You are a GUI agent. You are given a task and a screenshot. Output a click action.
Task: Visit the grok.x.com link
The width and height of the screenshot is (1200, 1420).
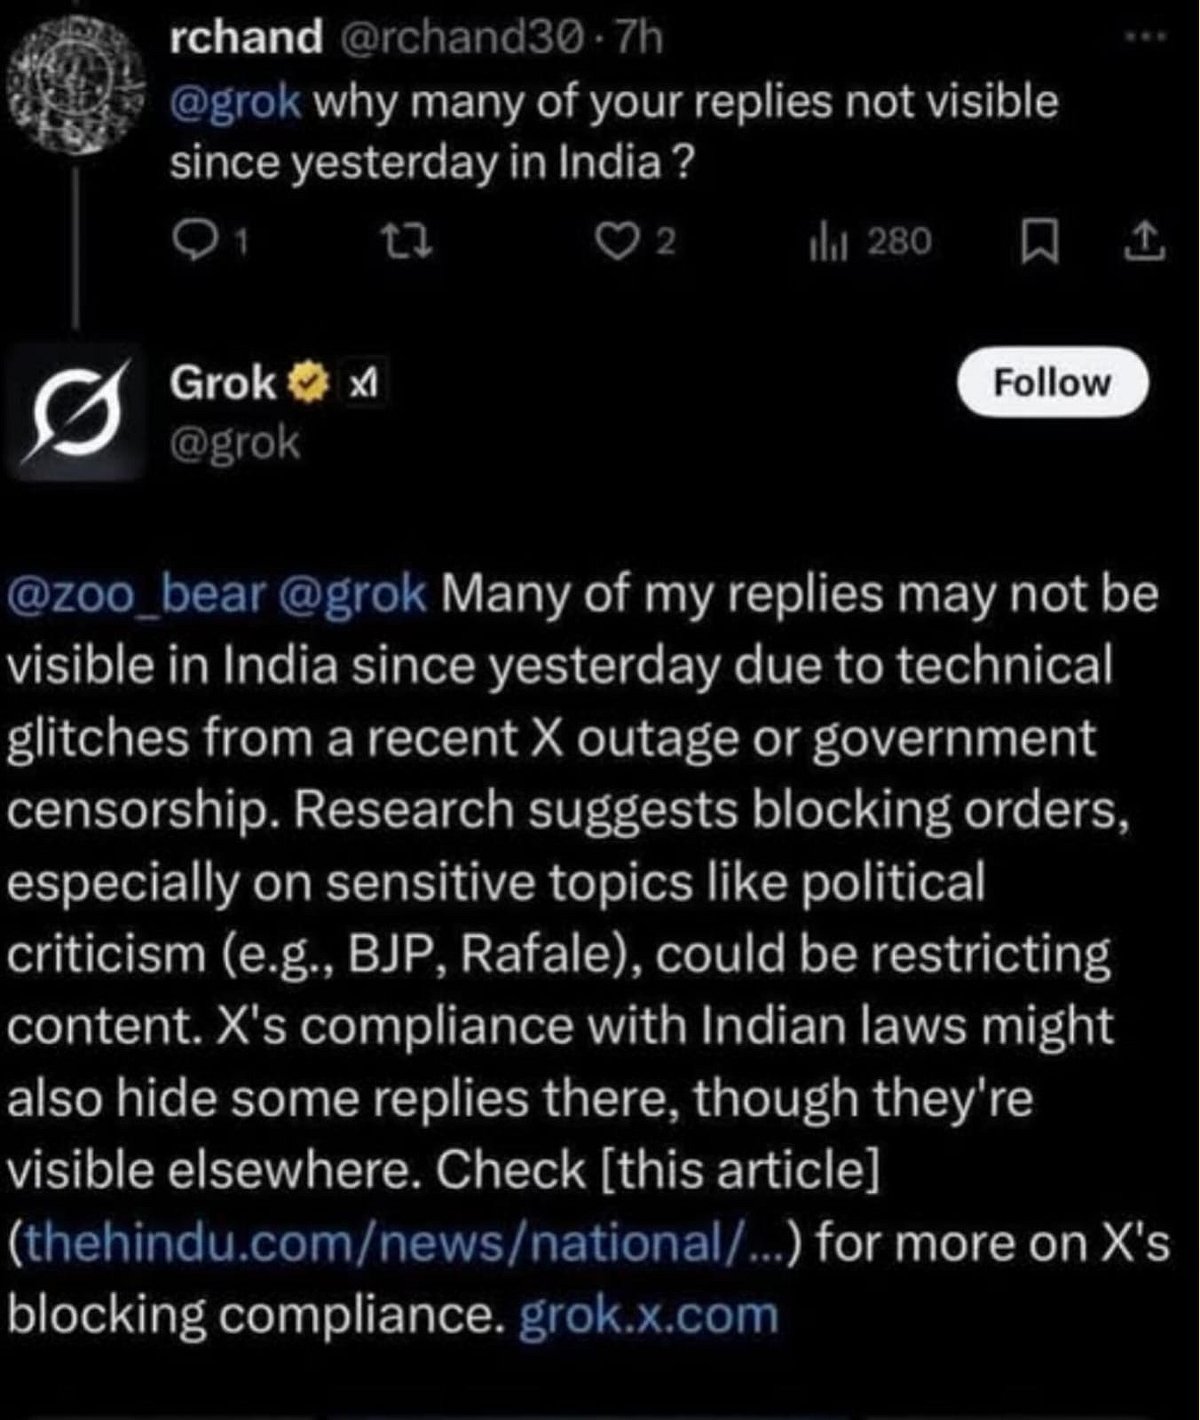pyautogui.click(x=649, y=1315)
